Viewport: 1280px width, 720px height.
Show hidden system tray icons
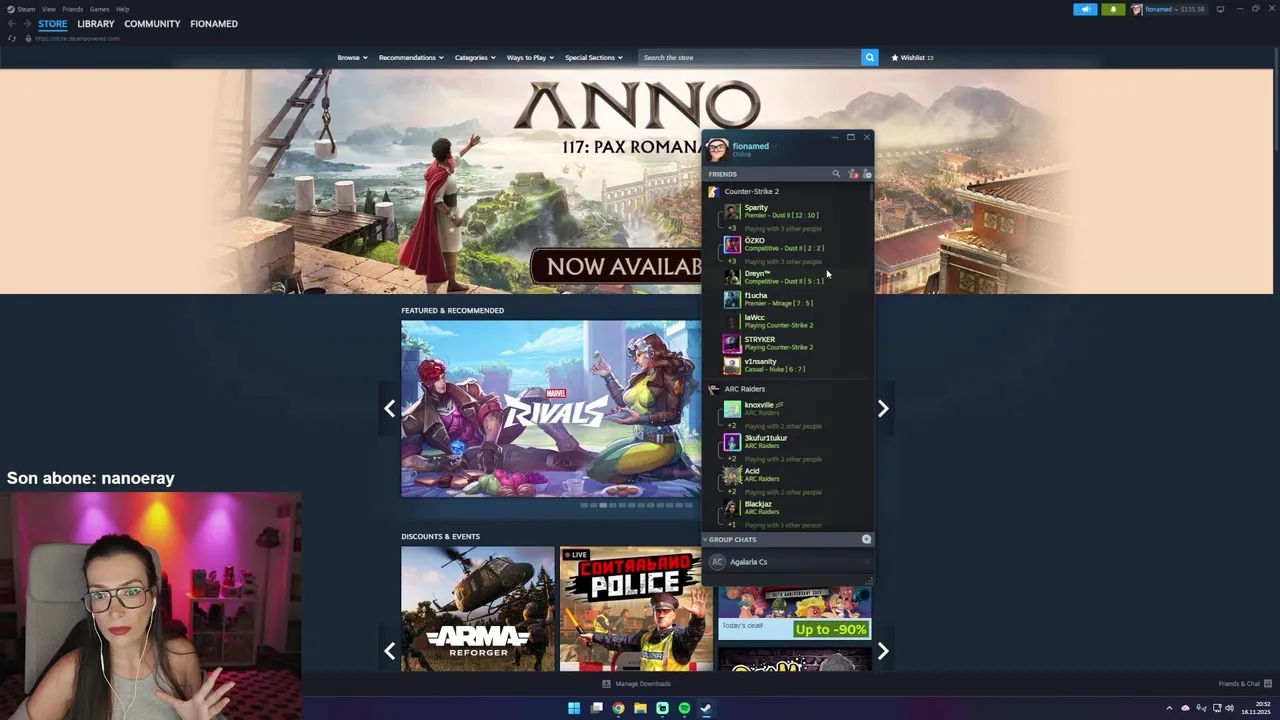1169,708
